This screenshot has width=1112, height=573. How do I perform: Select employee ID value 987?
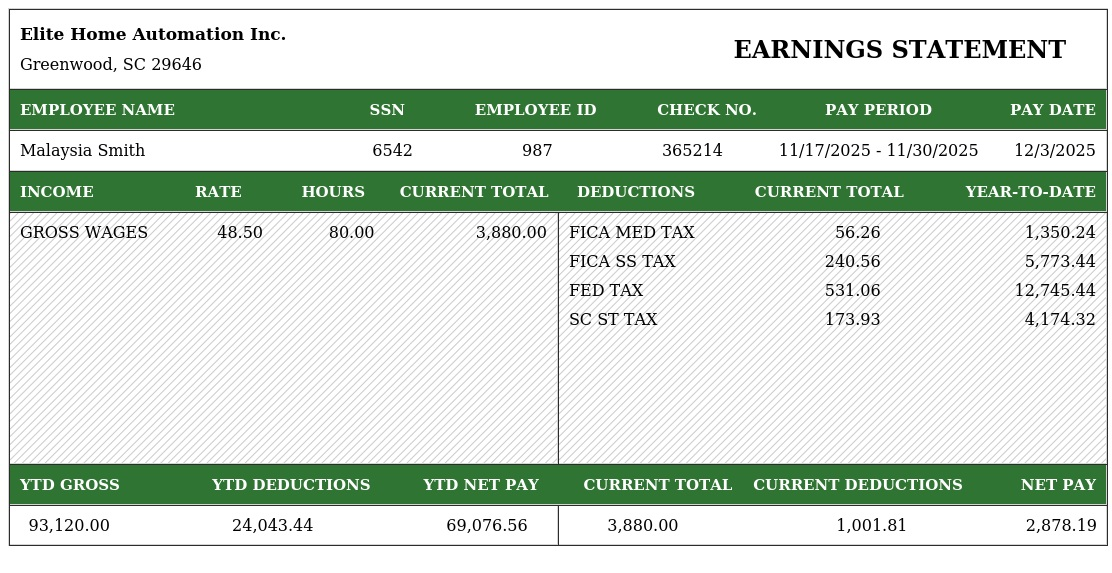[537, 150]
